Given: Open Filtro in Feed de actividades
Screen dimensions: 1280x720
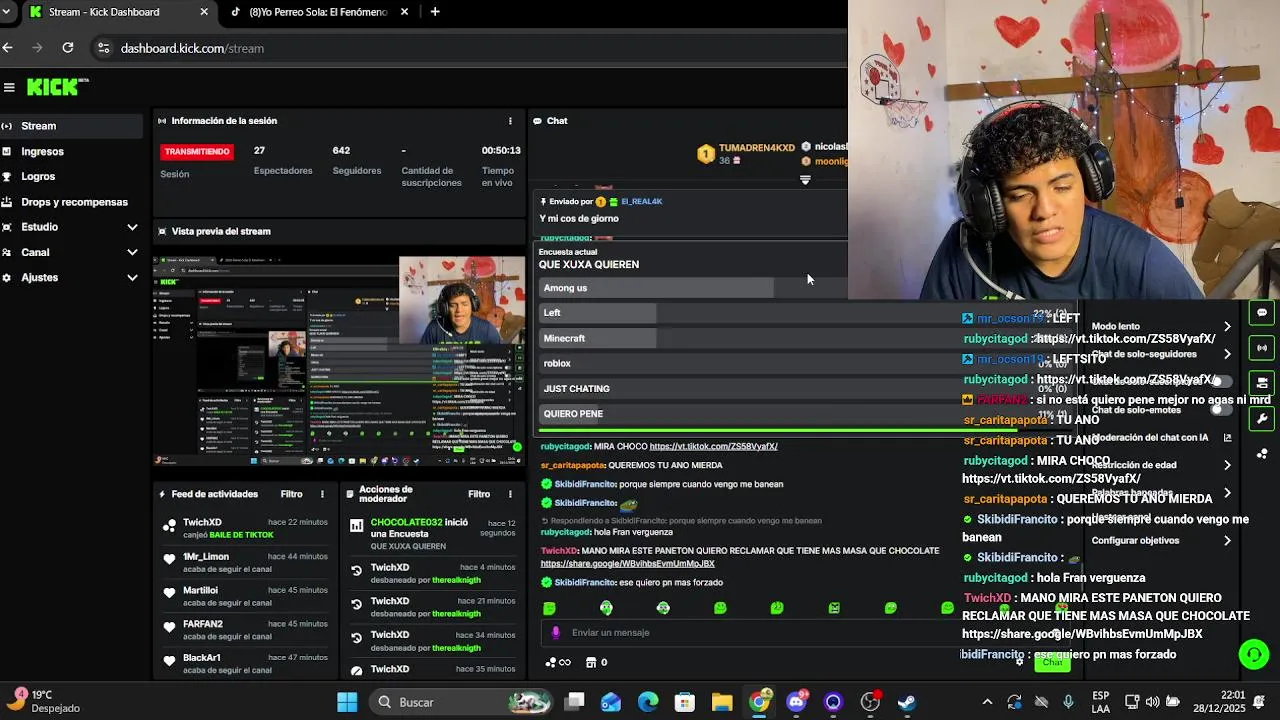Looking at the screenshot, I should [x=291, y=494].
